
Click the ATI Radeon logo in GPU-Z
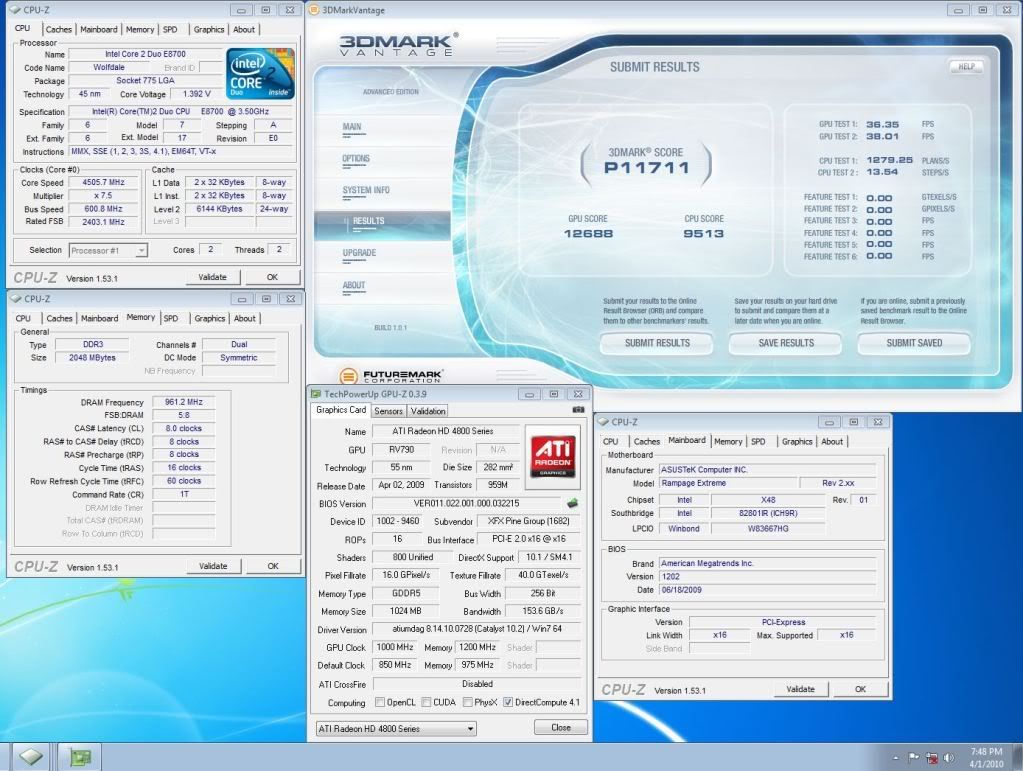click(553, 456)
